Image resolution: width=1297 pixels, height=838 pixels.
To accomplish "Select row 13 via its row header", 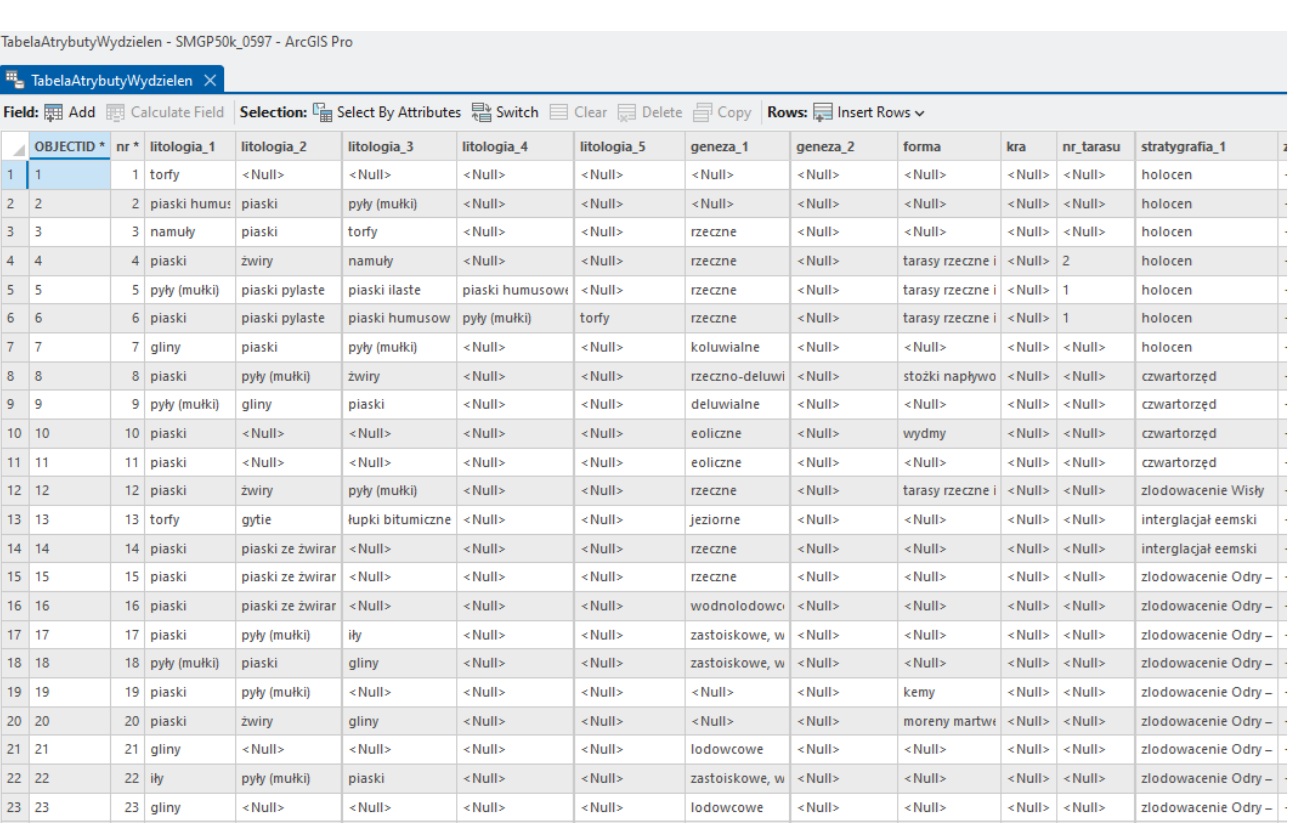I will coord(14,520).
